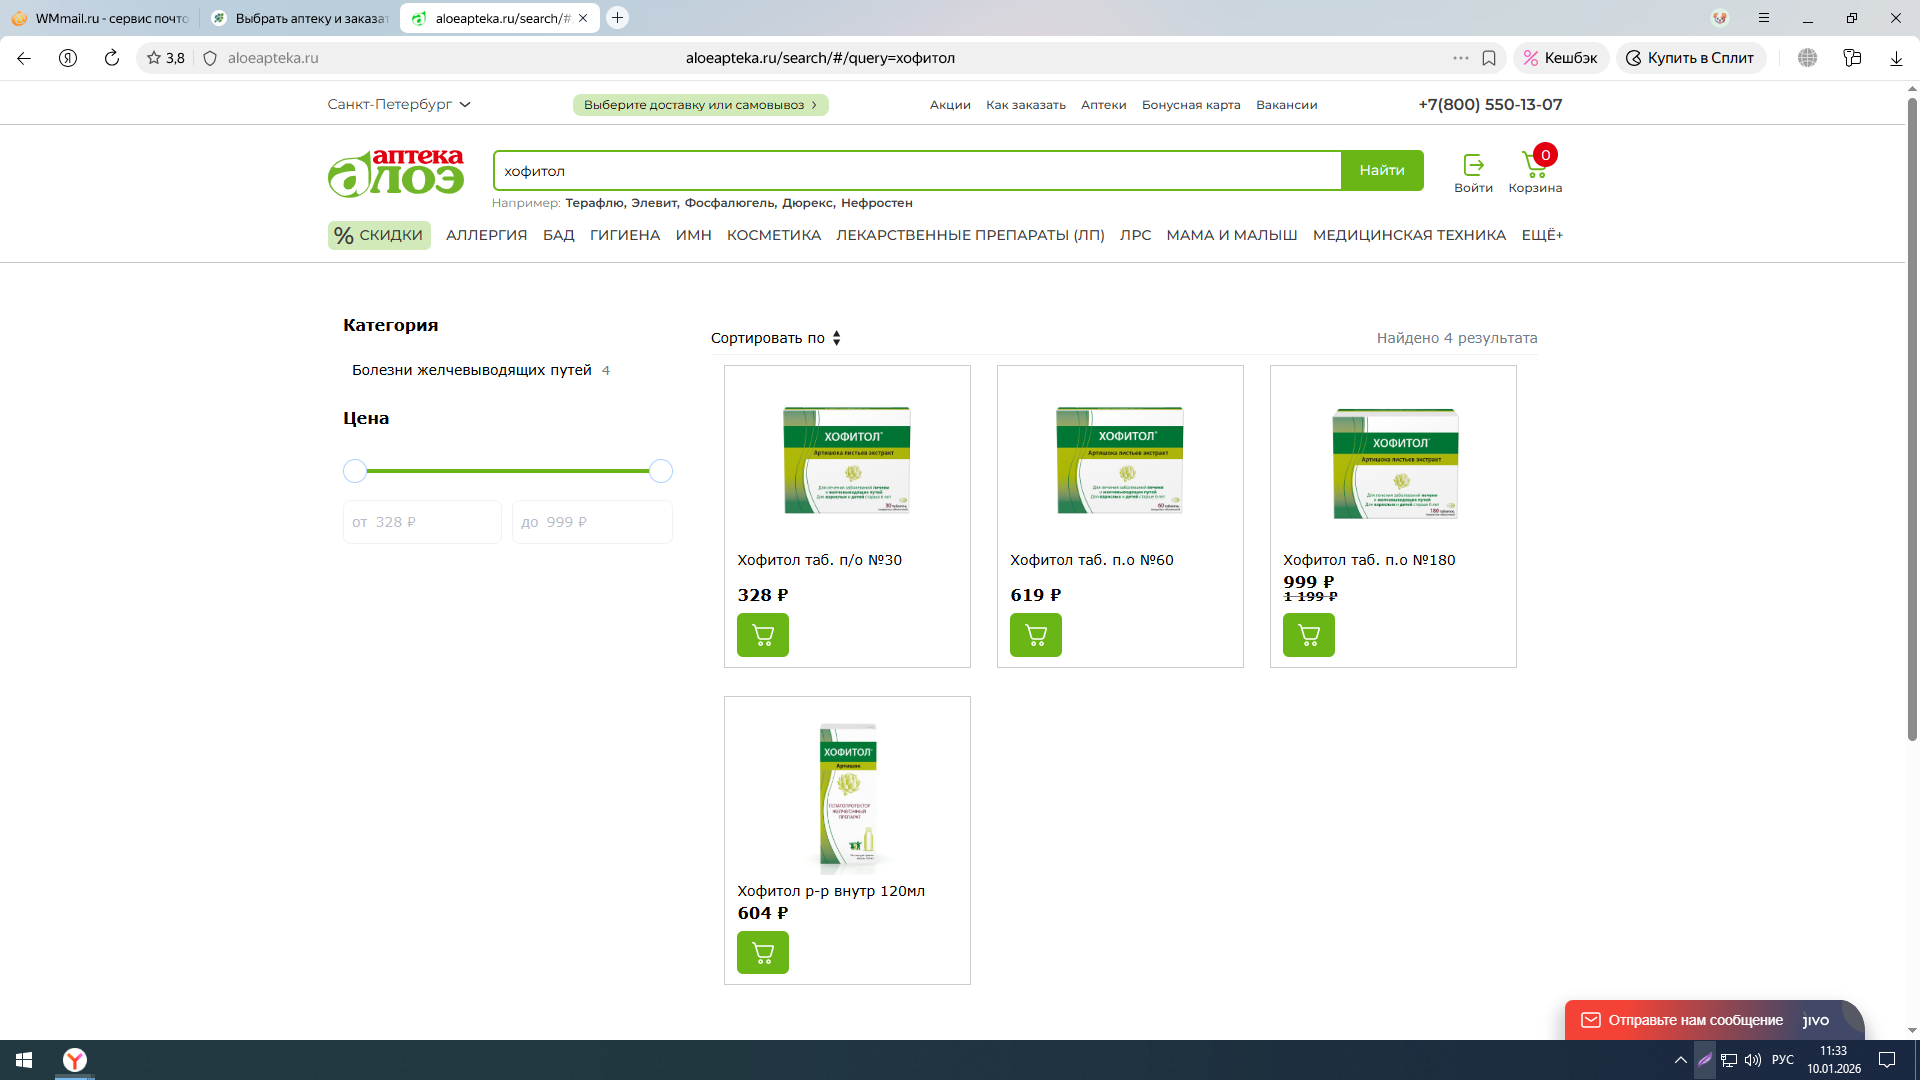Open the Сортировать по sorting dropdown
Screen dimensions: 1920x1080
(776, 338)
